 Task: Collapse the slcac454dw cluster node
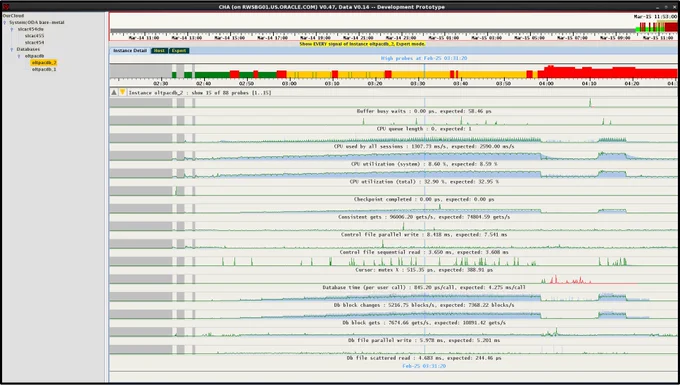click(12, 29)
